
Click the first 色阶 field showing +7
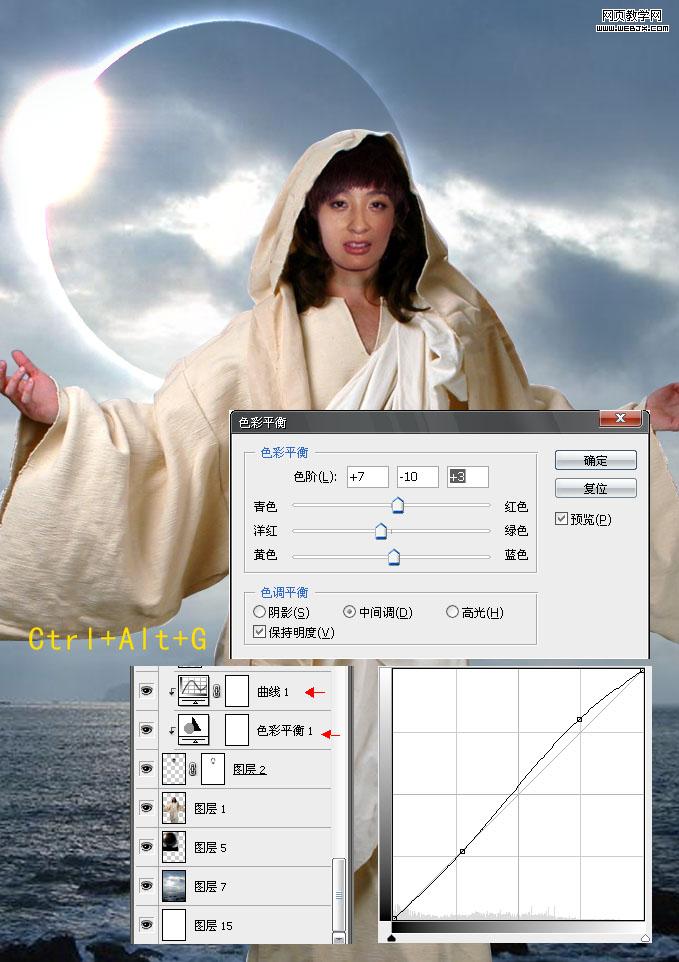[367, 477]
